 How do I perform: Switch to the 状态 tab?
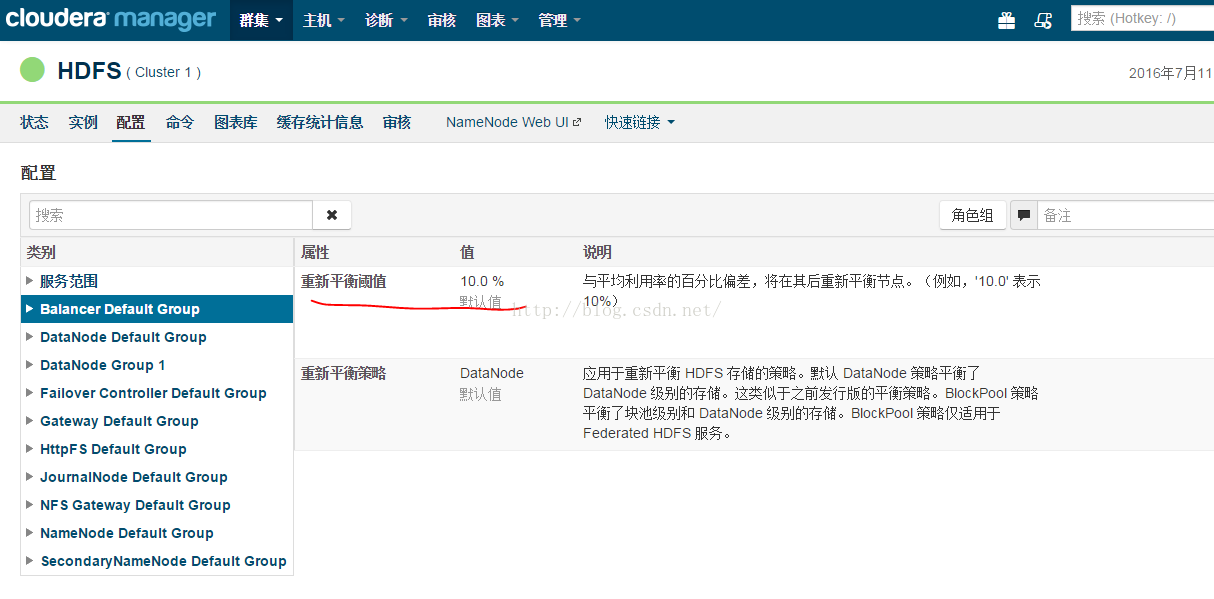(34, 122)
